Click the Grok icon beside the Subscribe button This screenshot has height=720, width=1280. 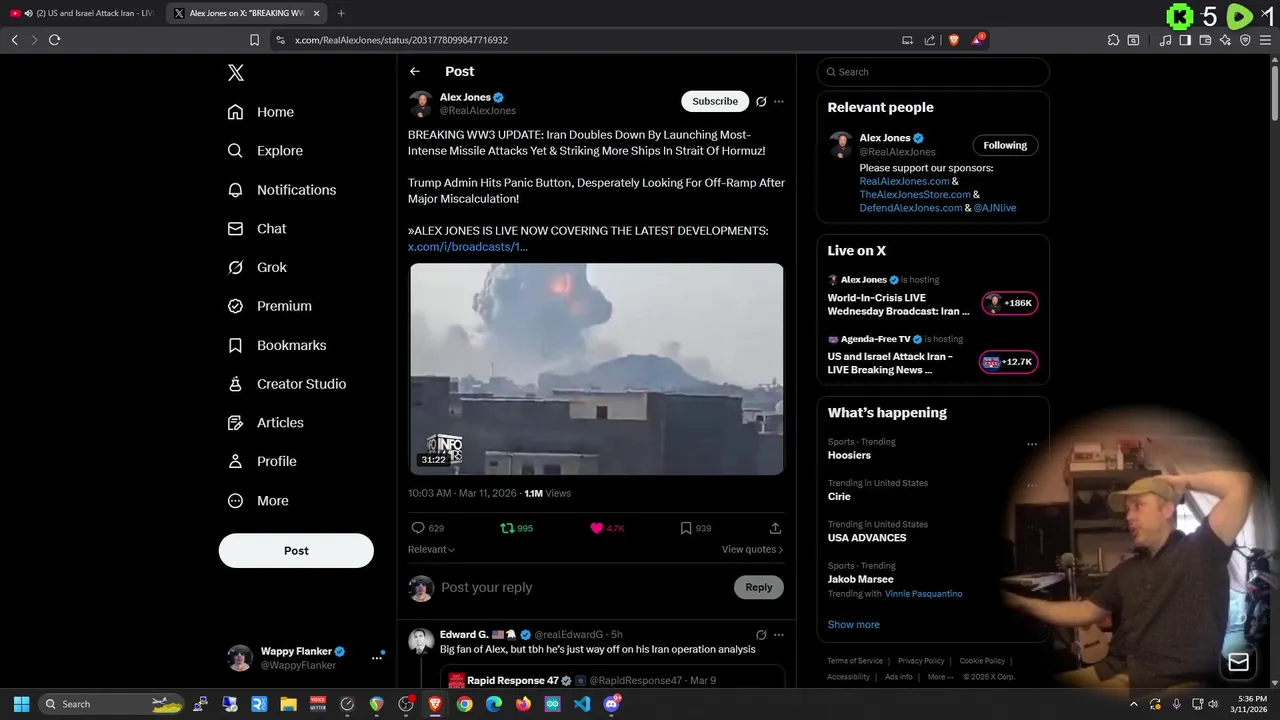pos(761,101)
